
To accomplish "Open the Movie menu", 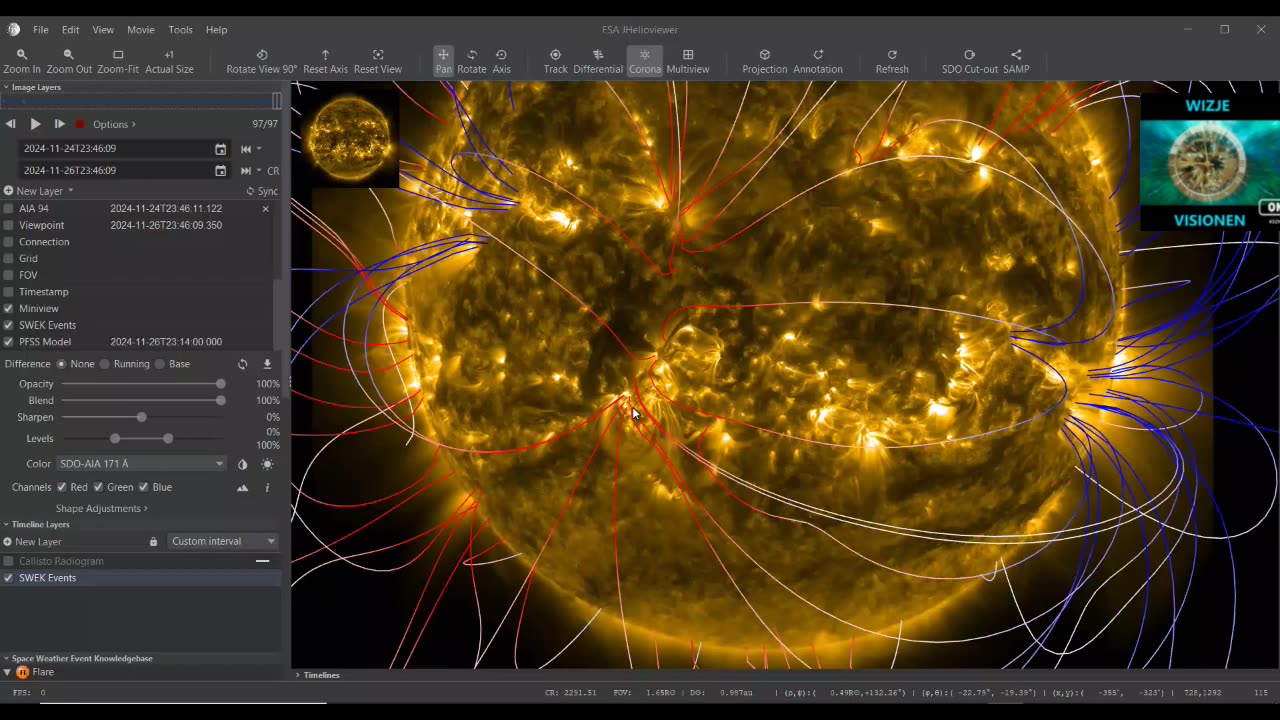I will pyautogui.click(x=141, y=30).
